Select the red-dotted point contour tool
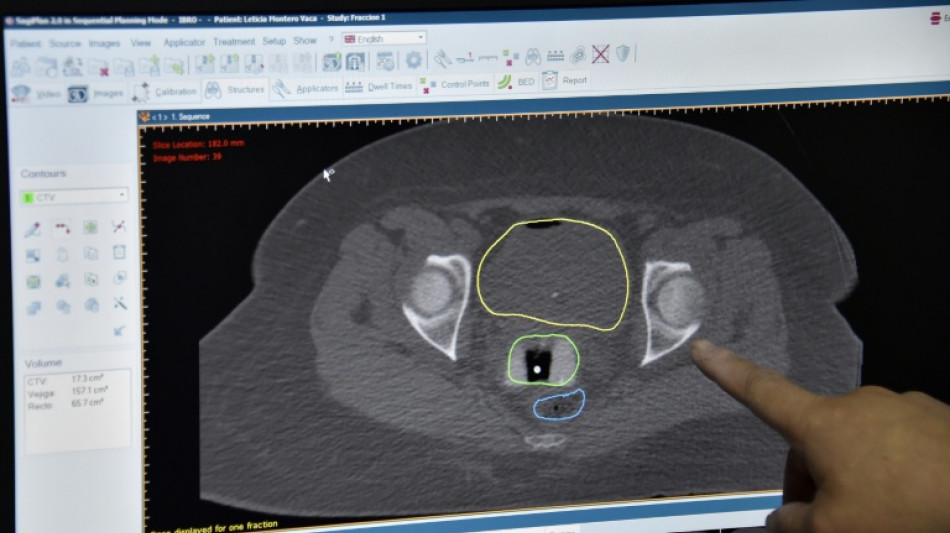 click(x=62, y=228)
